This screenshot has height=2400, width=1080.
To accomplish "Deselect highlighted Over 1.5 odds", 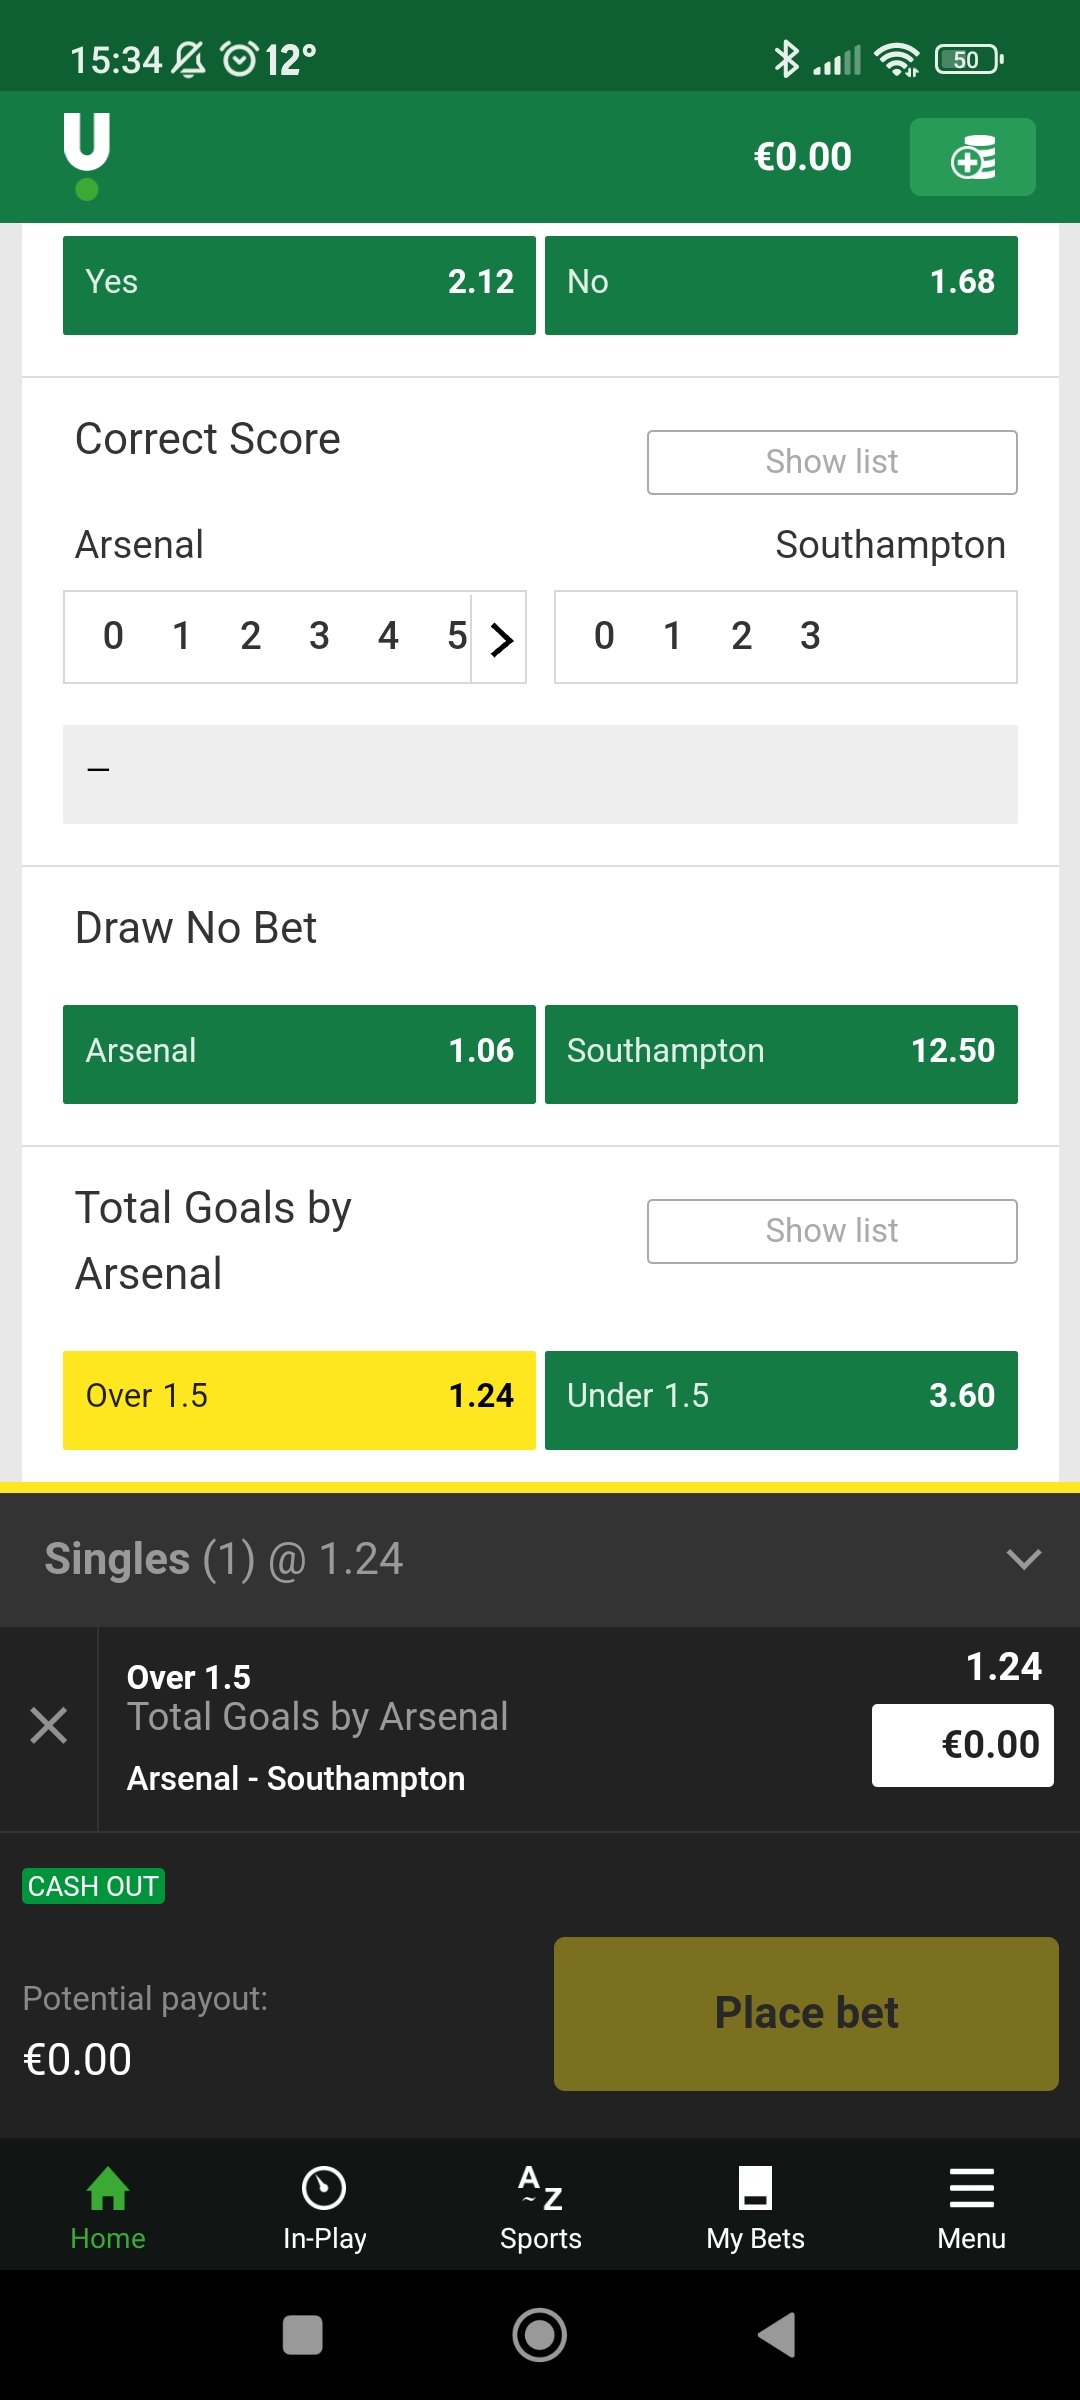I will (x=299, y=1400).
